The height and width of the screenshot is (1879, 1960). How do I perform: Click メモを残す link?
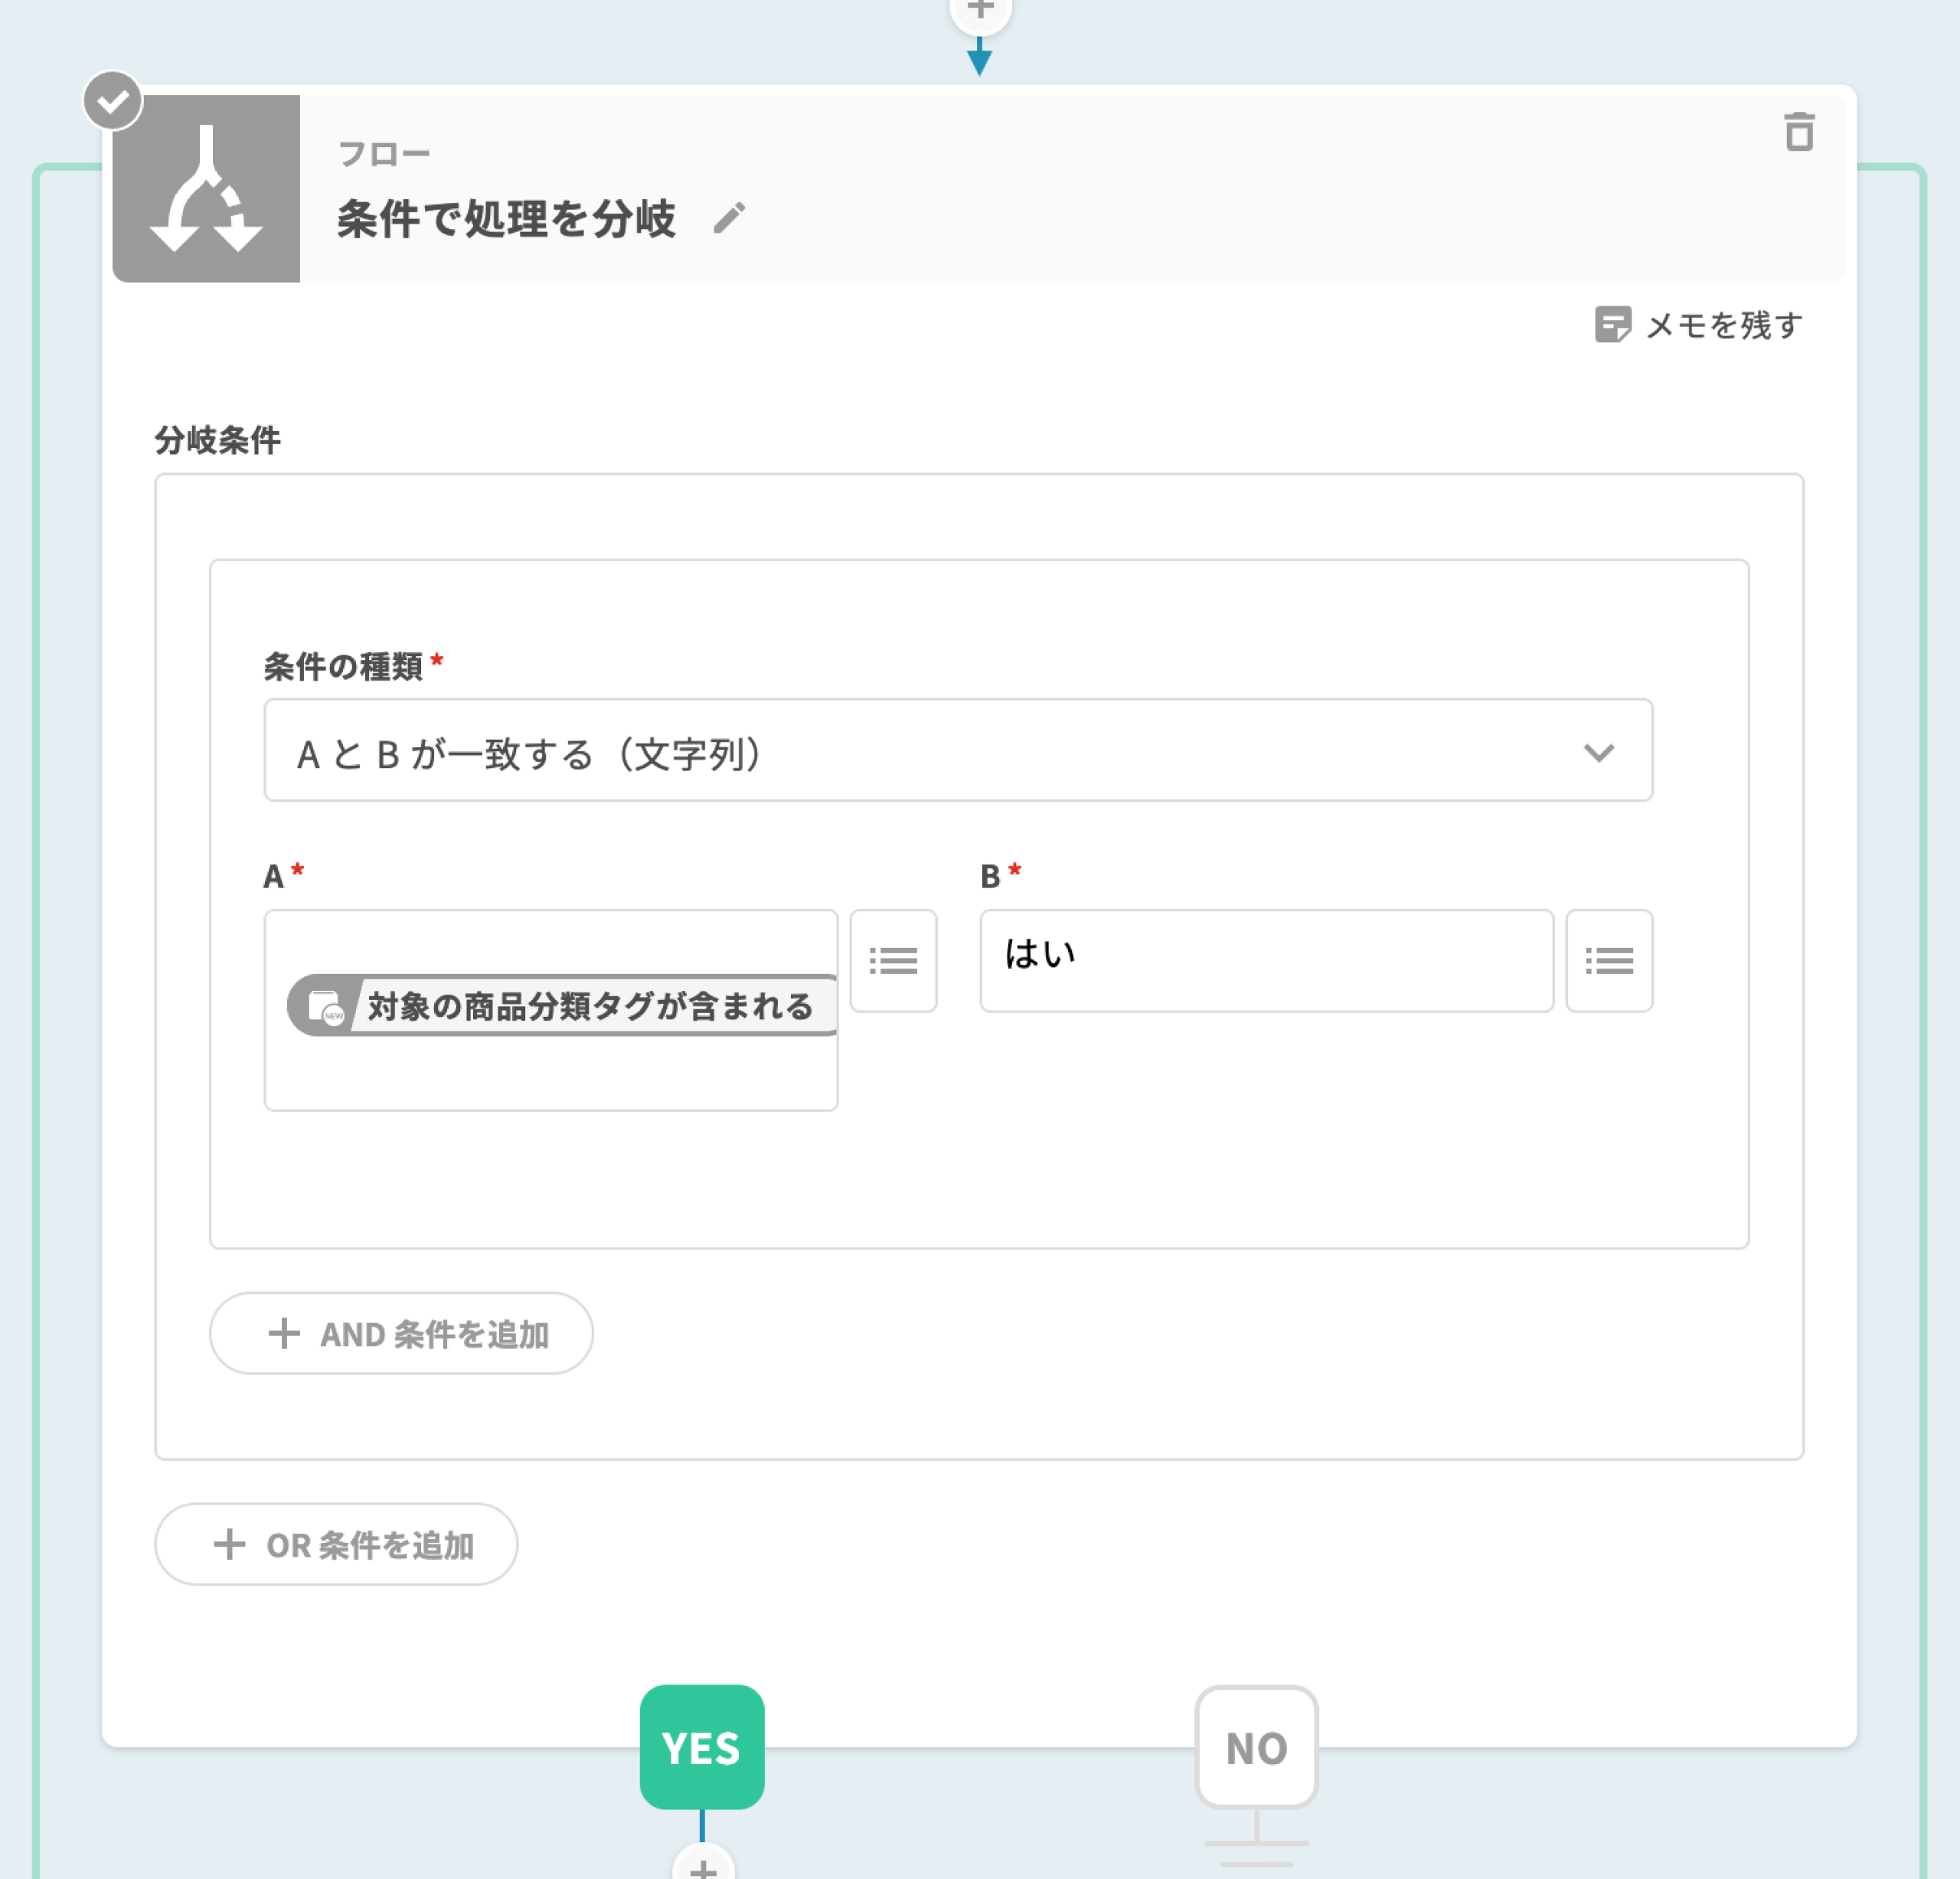point(1723,325)
